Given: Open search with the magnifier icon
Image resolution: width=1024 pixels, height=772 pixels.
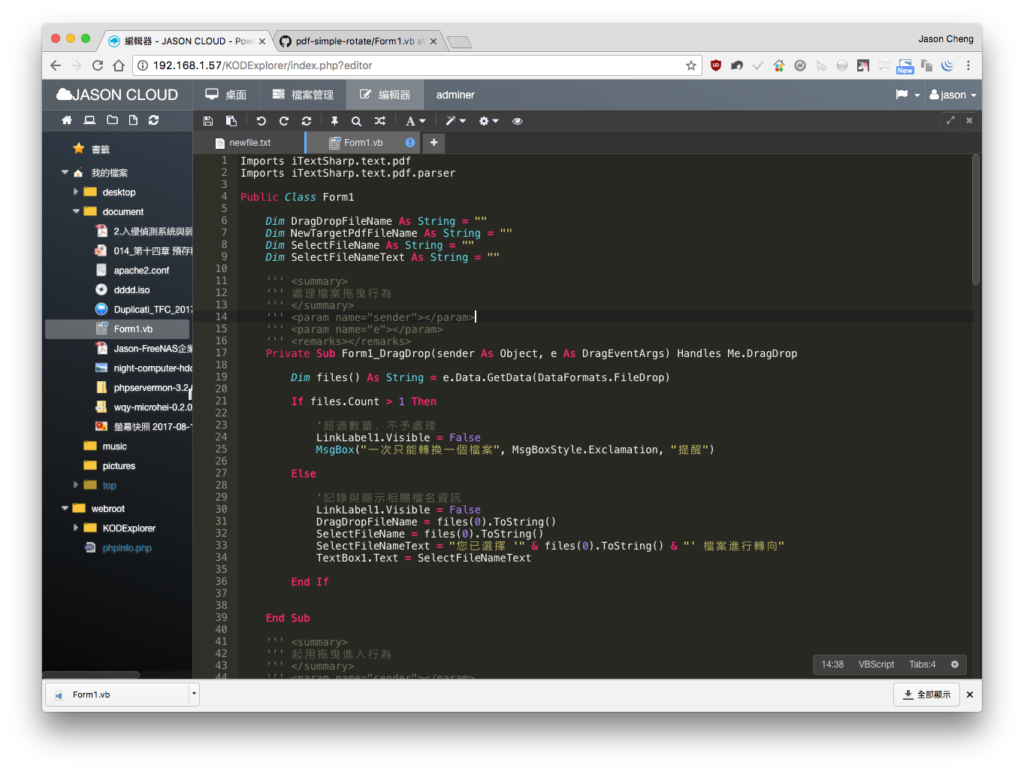Looking at the screenshot, I should (357, 121).
